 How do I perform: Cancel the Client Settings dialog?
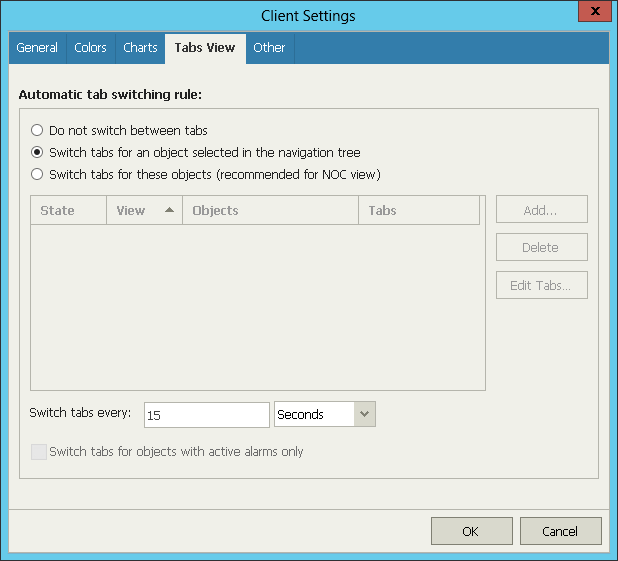[x=560, y=531]
